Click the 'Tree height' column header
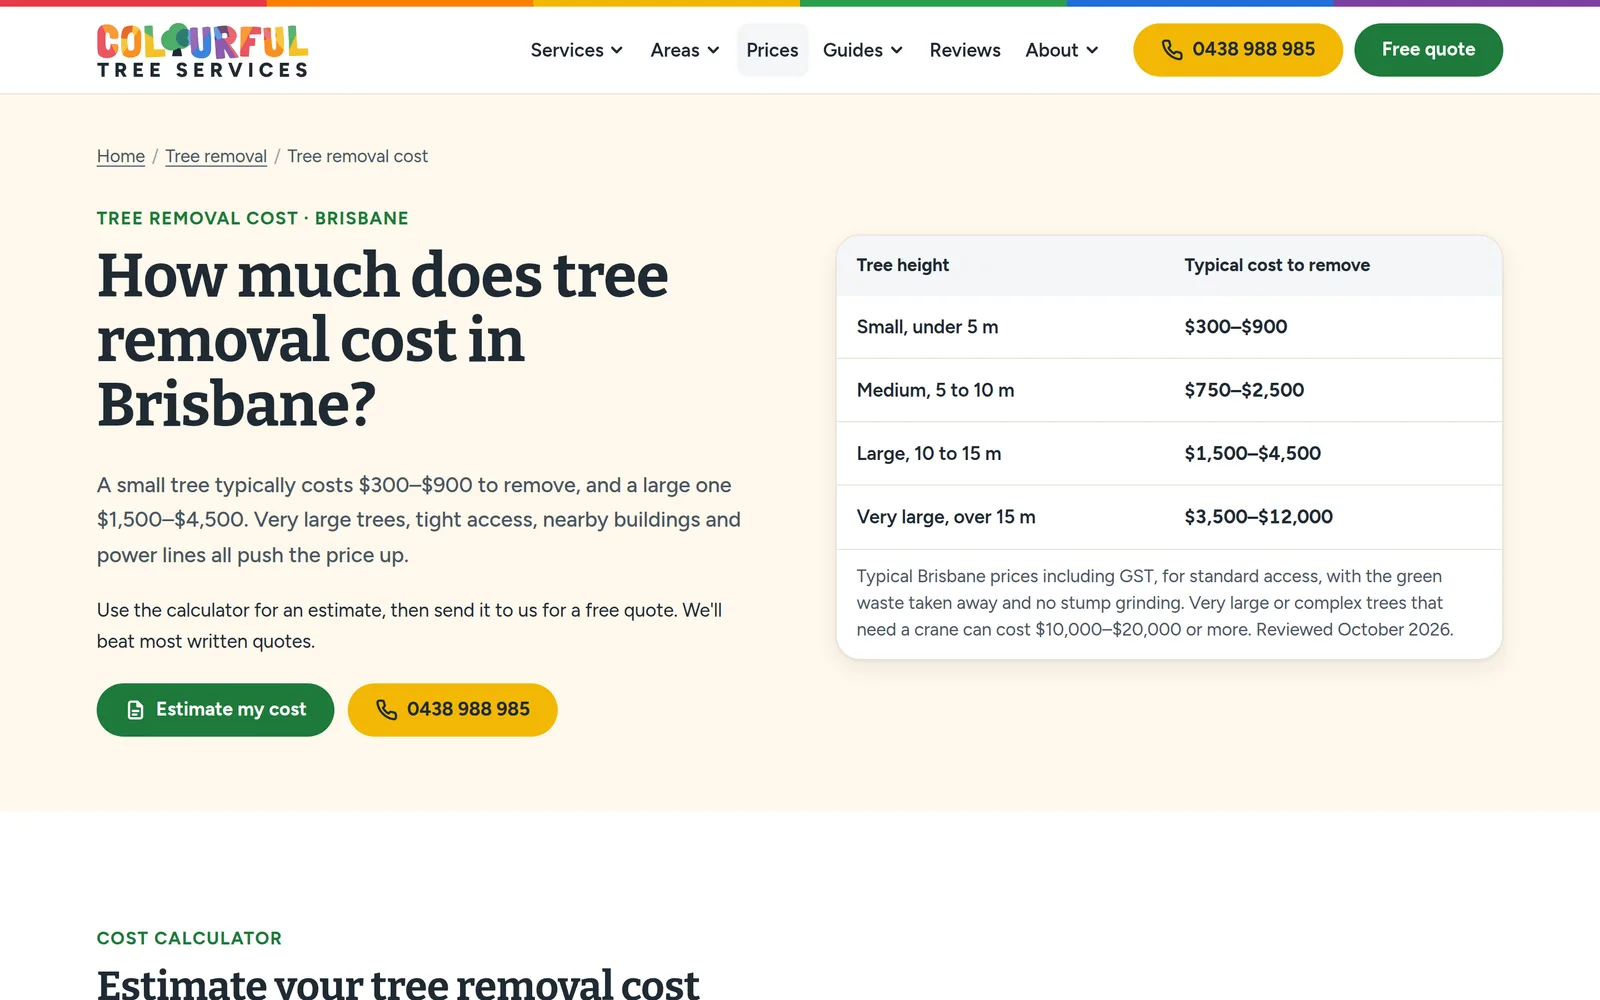 903,265
